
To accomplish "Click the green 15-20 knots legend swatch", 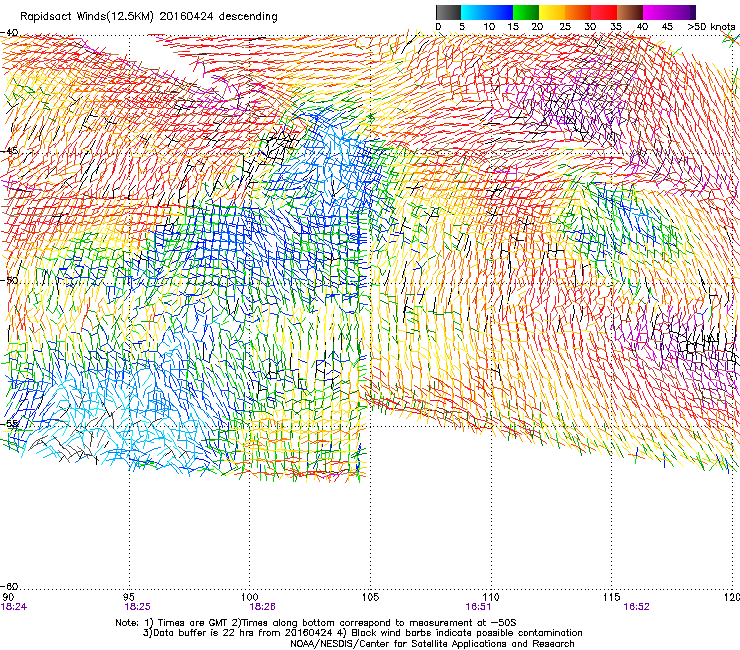I will pos(526,12).
